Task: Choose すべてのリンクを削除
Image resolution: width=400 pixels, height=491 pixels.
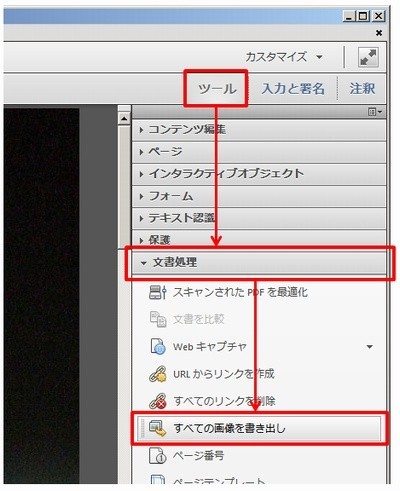Action: click(224, 401)
